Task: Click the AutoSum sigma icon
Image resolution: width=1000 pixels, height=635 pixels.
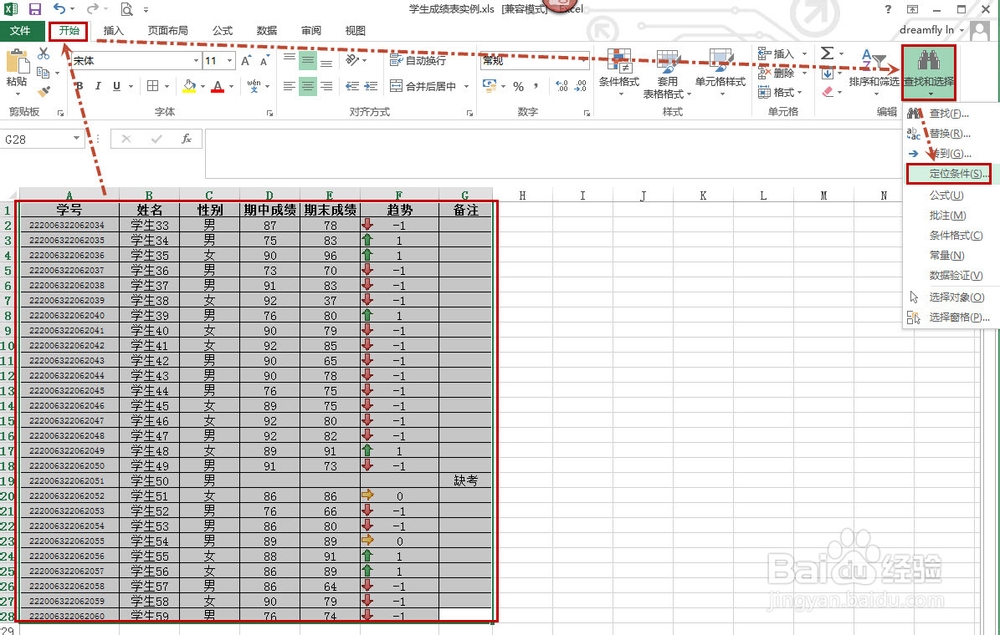Action: [827, 53]
